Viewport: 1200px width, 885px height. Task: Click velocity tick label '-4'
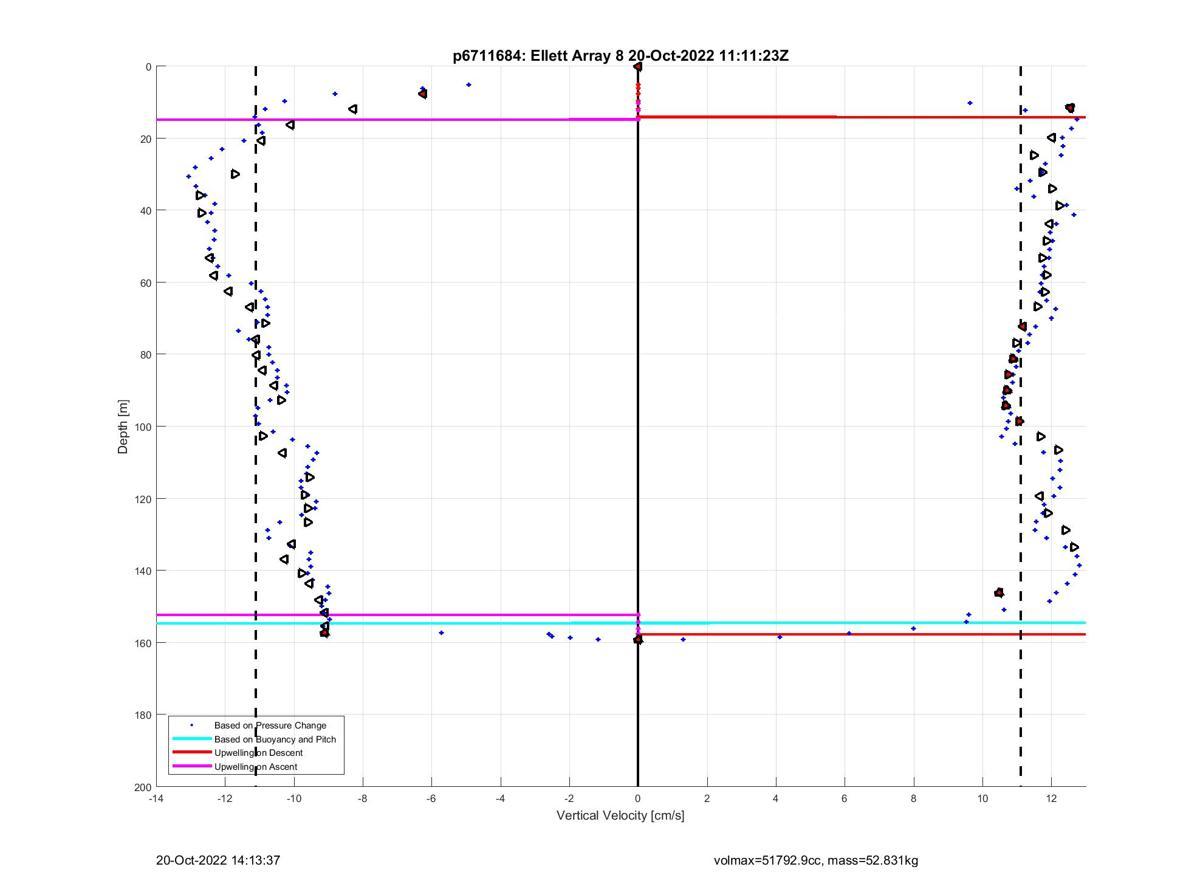500,798
